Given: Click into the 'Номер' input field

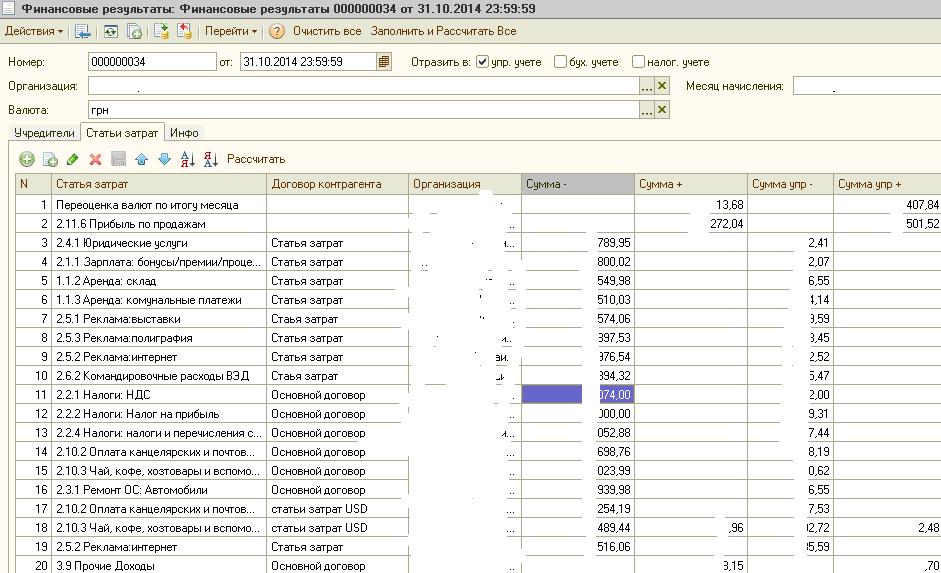Looking at the screenshot, I should [x=151, y=62].
